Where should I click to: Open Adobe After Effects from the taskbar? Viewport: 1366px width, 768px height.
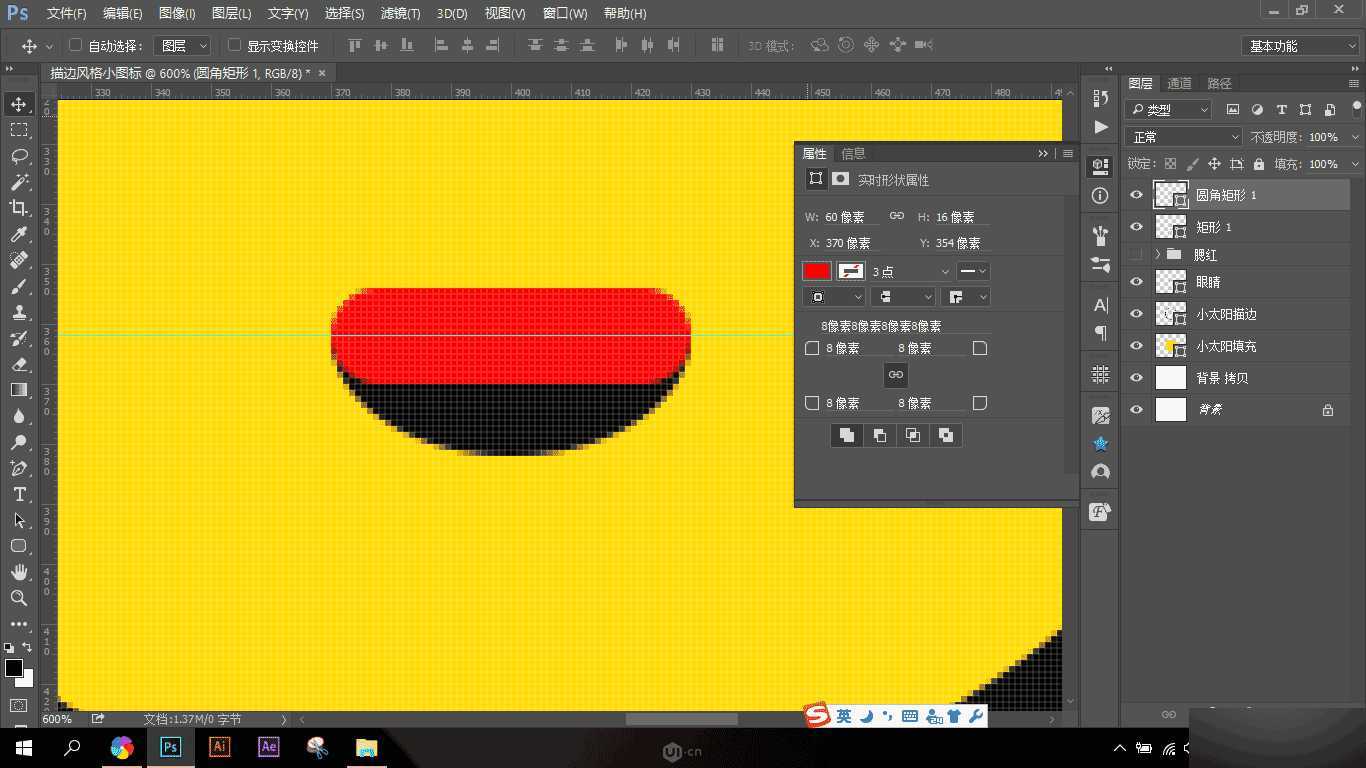pos(268,747)
